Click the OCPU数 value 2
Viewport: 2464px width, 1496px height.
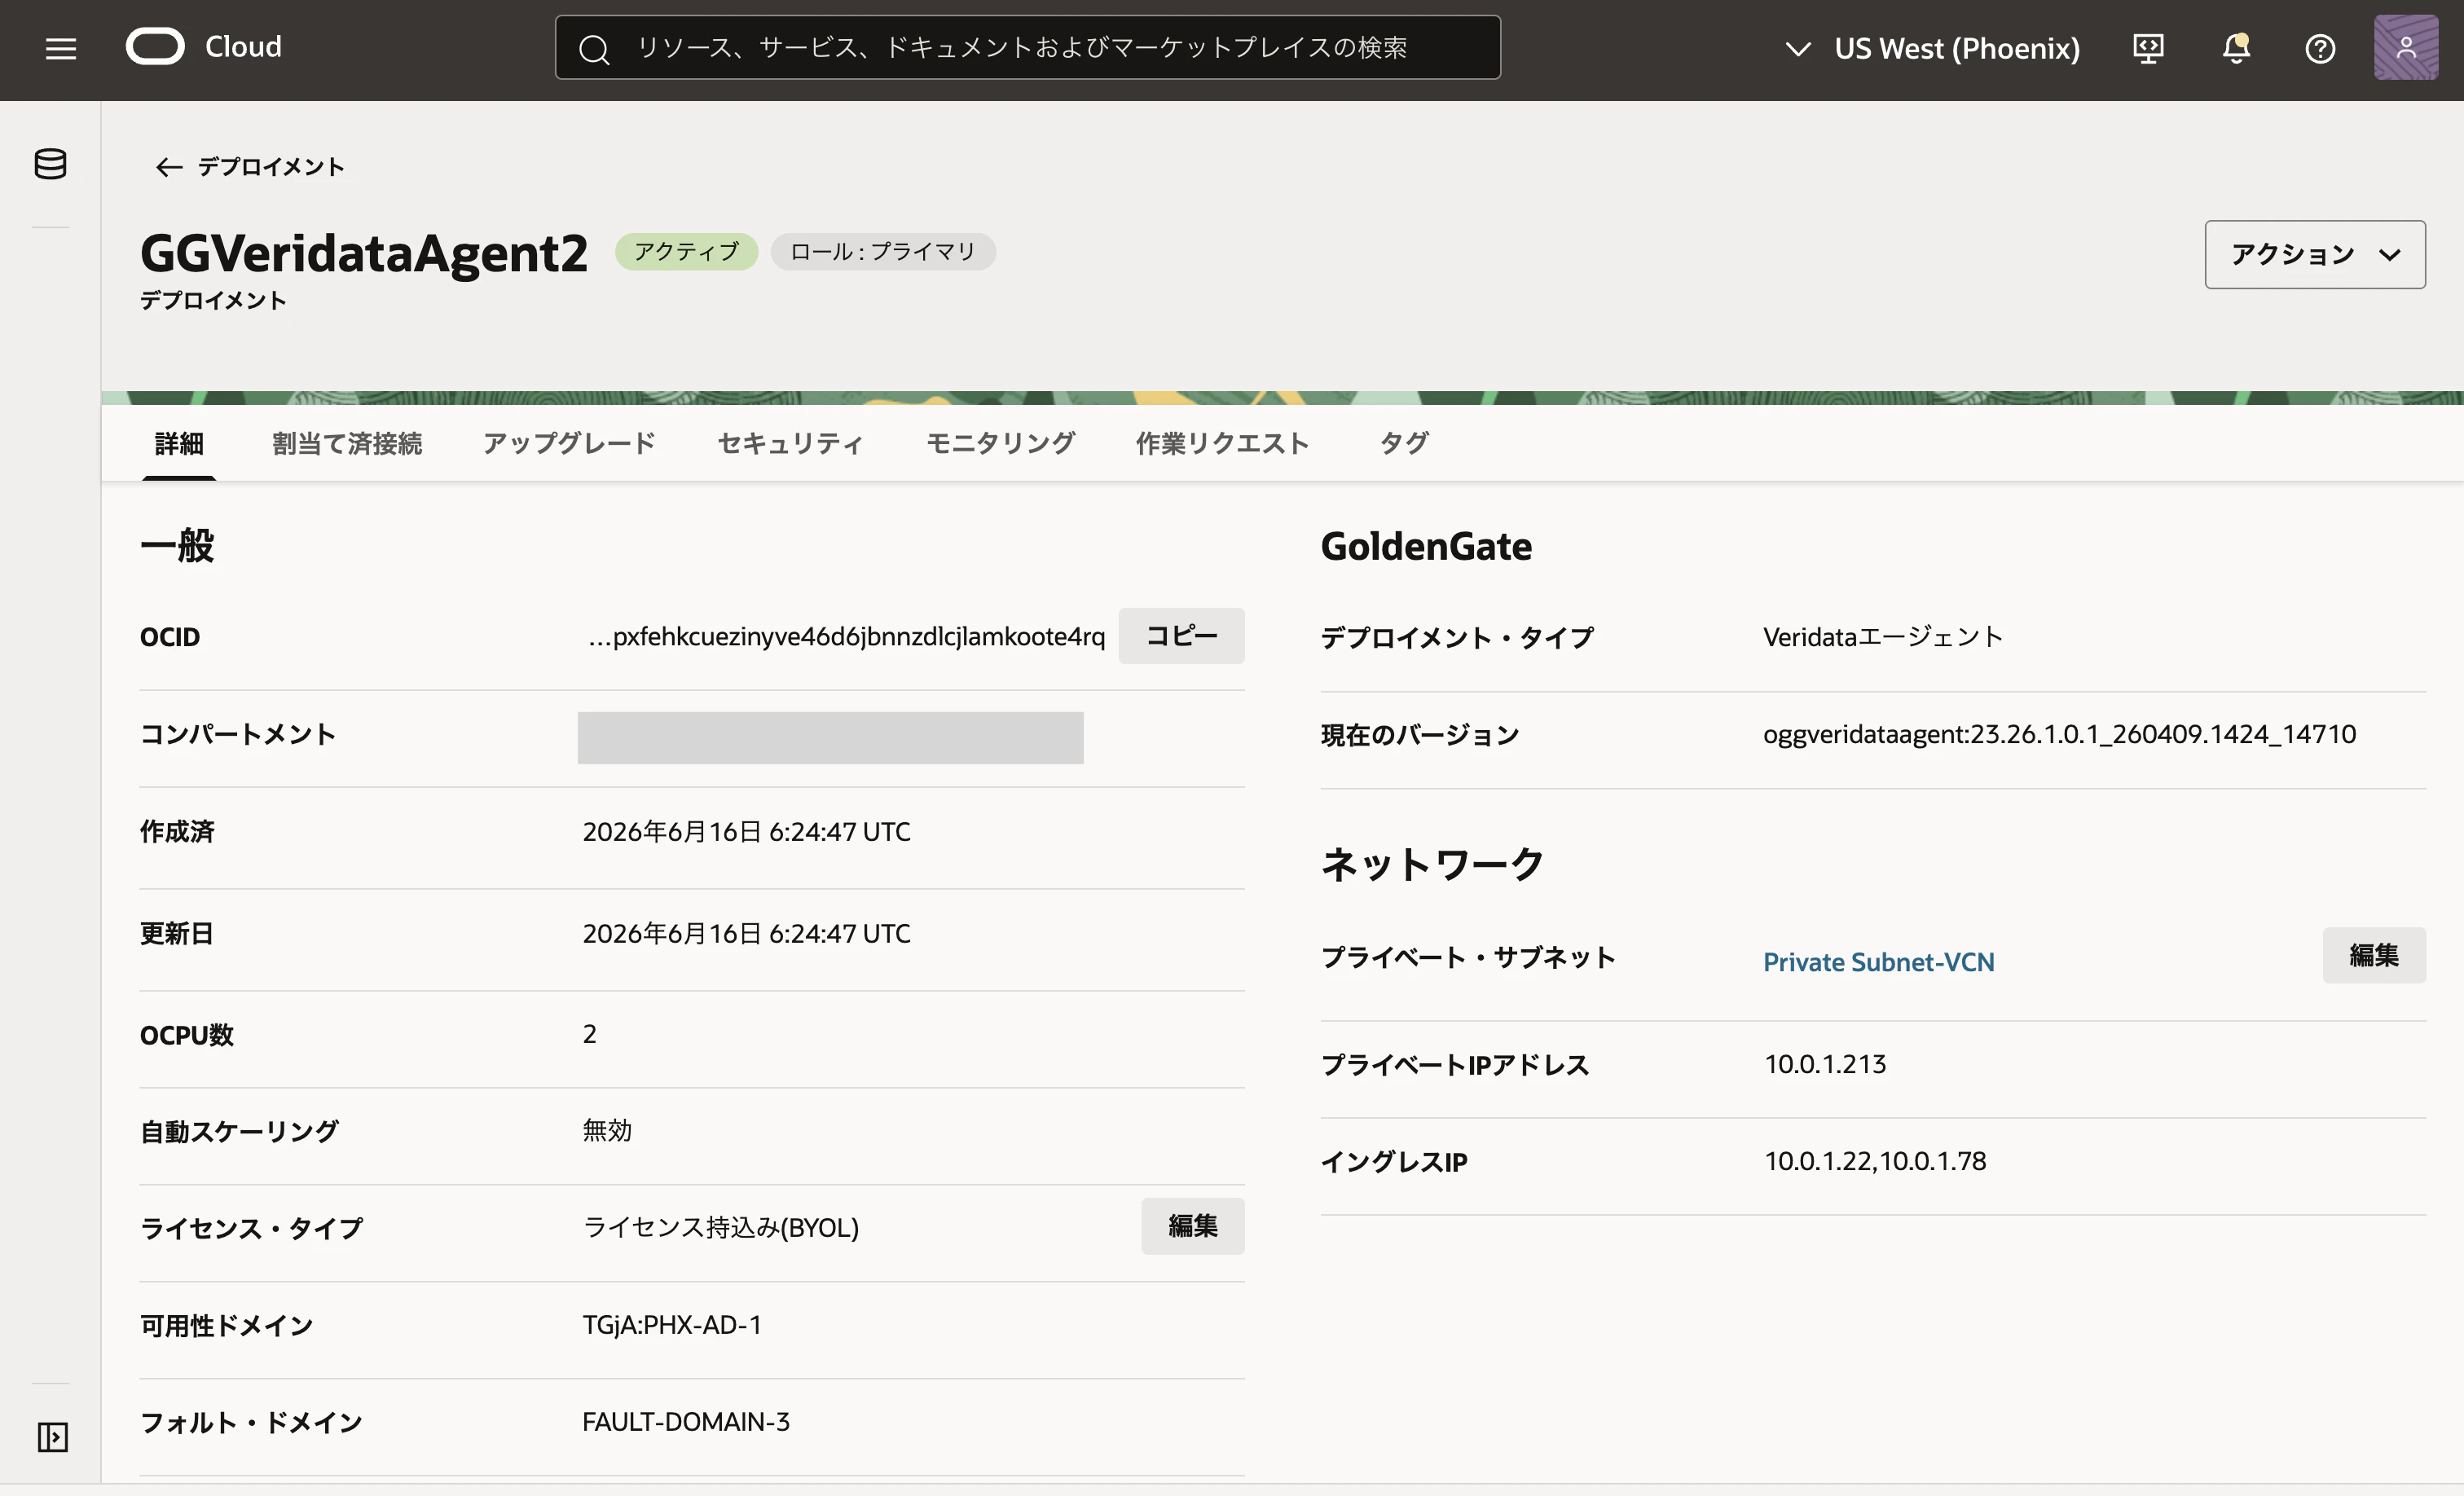tap(590, 1034)
